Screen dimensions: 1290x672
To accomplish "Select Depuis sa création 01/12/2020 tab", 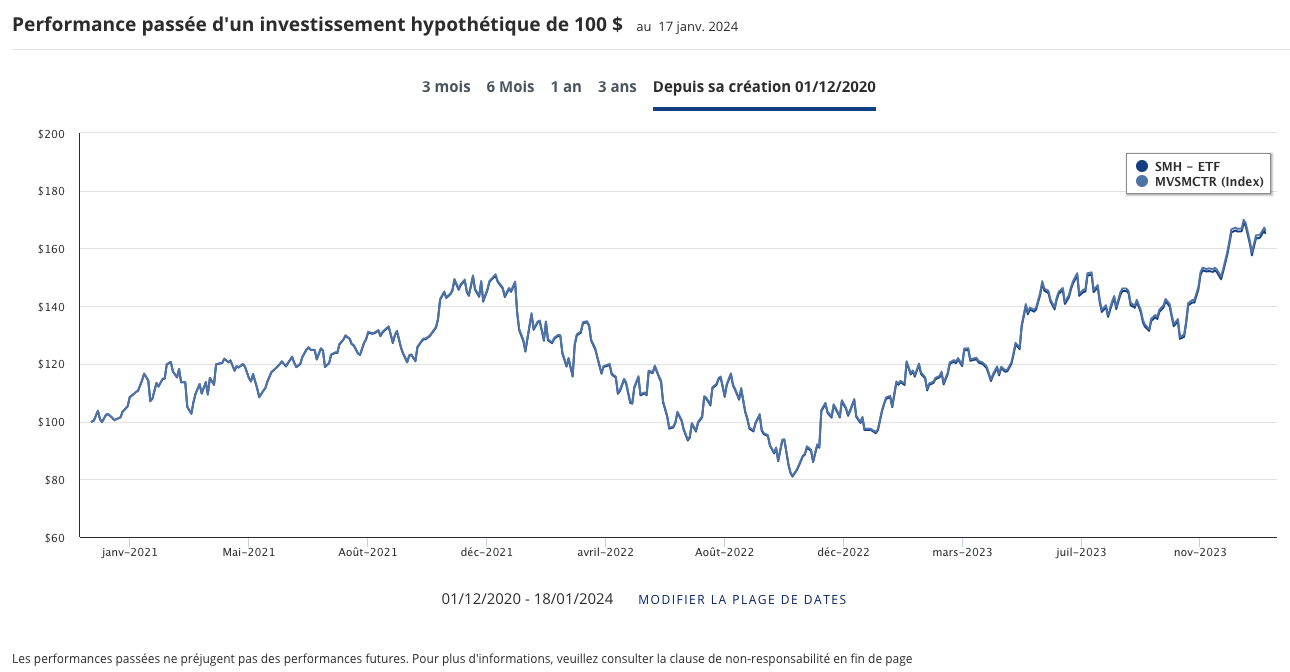I will coord(764,87).
